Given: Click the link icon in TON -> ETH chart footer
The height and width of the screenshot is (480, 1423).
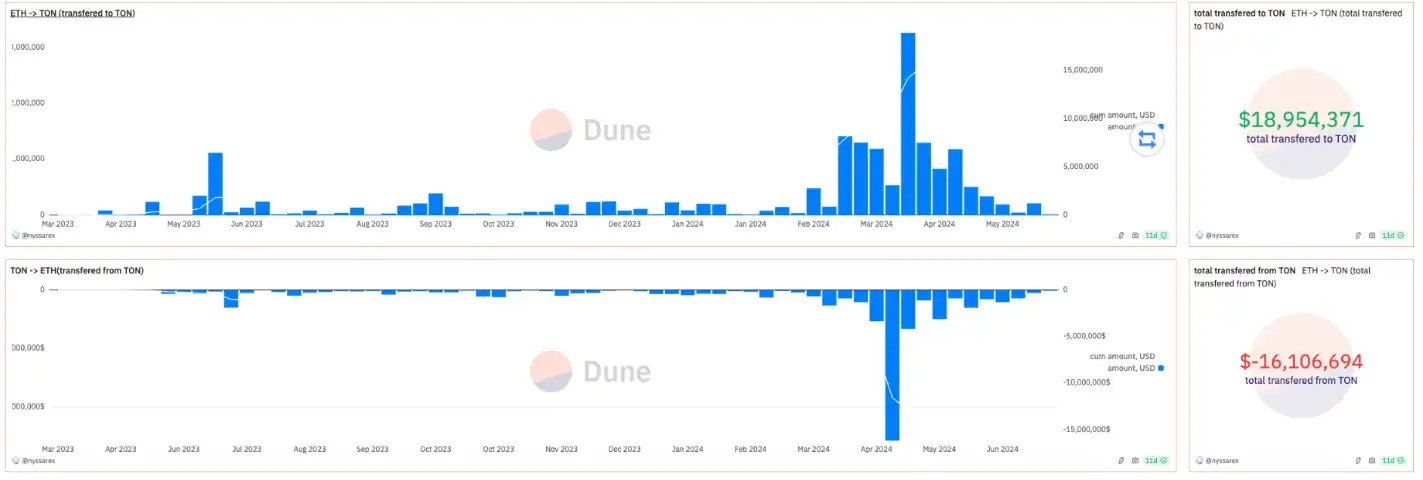Looking at the screenshot, I should (x=1123, y=461).
